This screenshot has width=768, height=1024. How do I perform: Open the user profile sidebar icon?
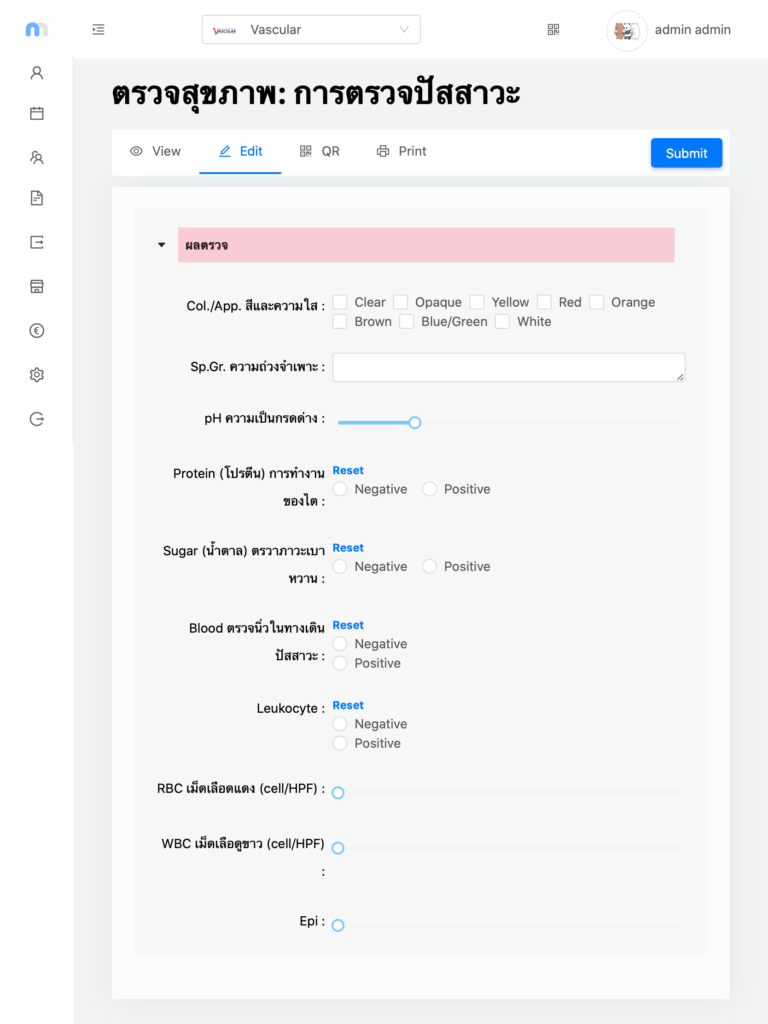pos(37,72)
